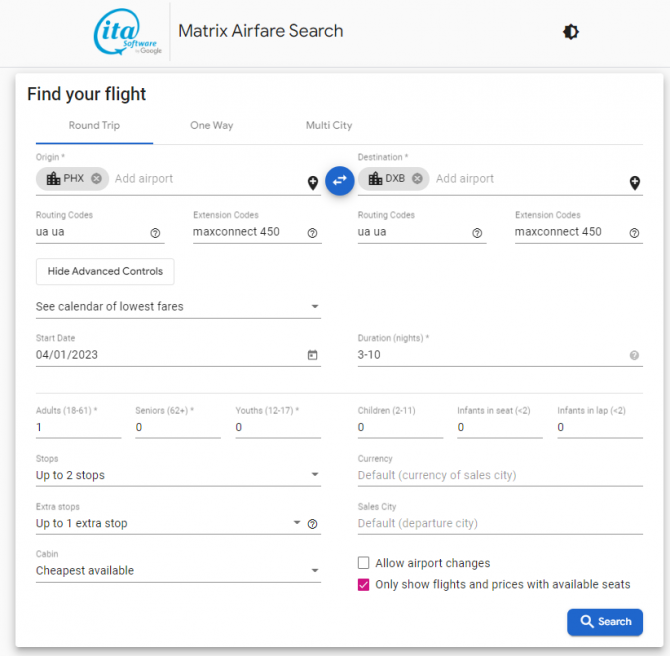This screenshot has height=656, width=670.
Task: Switch to the Round Trip tab
Action: pyautogui.click(x=94, y=126)
